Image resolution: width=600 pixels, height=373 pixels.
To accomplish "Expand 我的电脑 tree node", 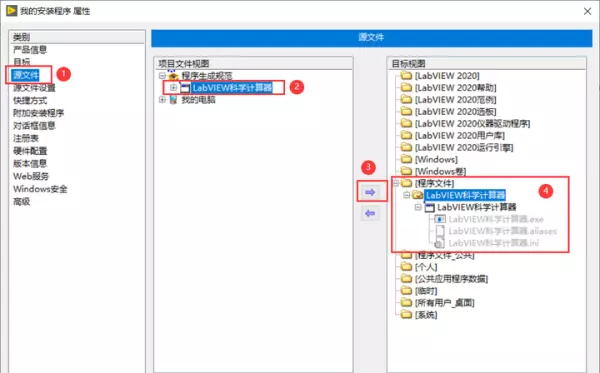I will click(162, 99).
